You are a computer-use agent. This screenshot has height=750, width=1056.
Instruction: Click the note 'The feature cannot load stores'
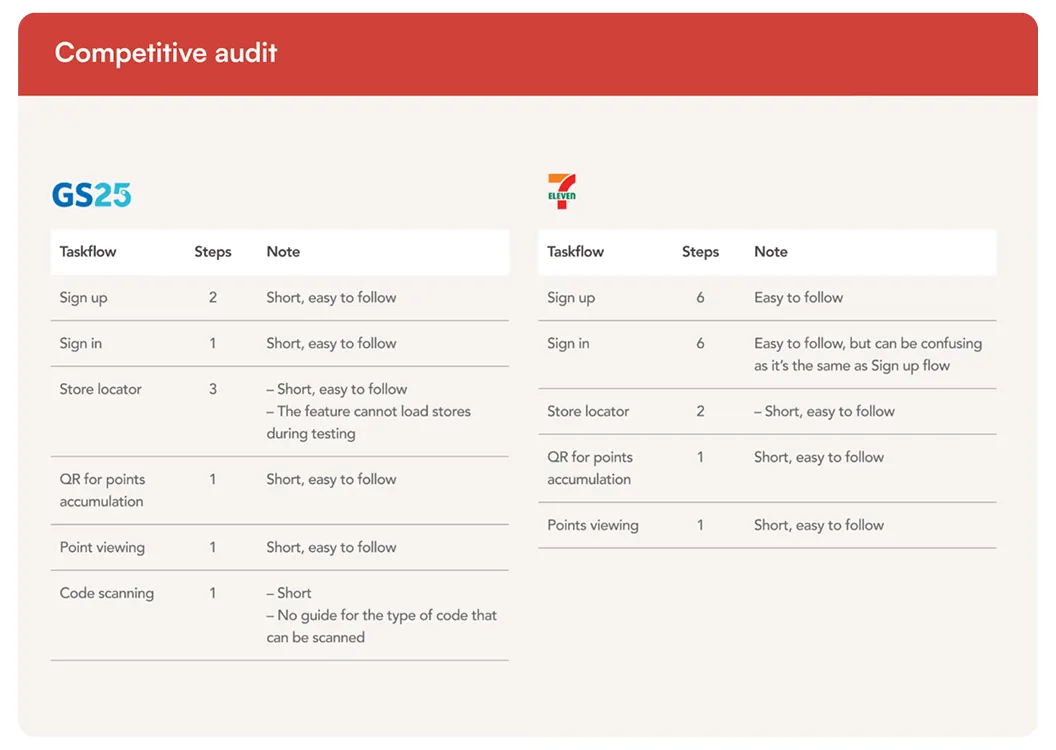click(368, 411)
